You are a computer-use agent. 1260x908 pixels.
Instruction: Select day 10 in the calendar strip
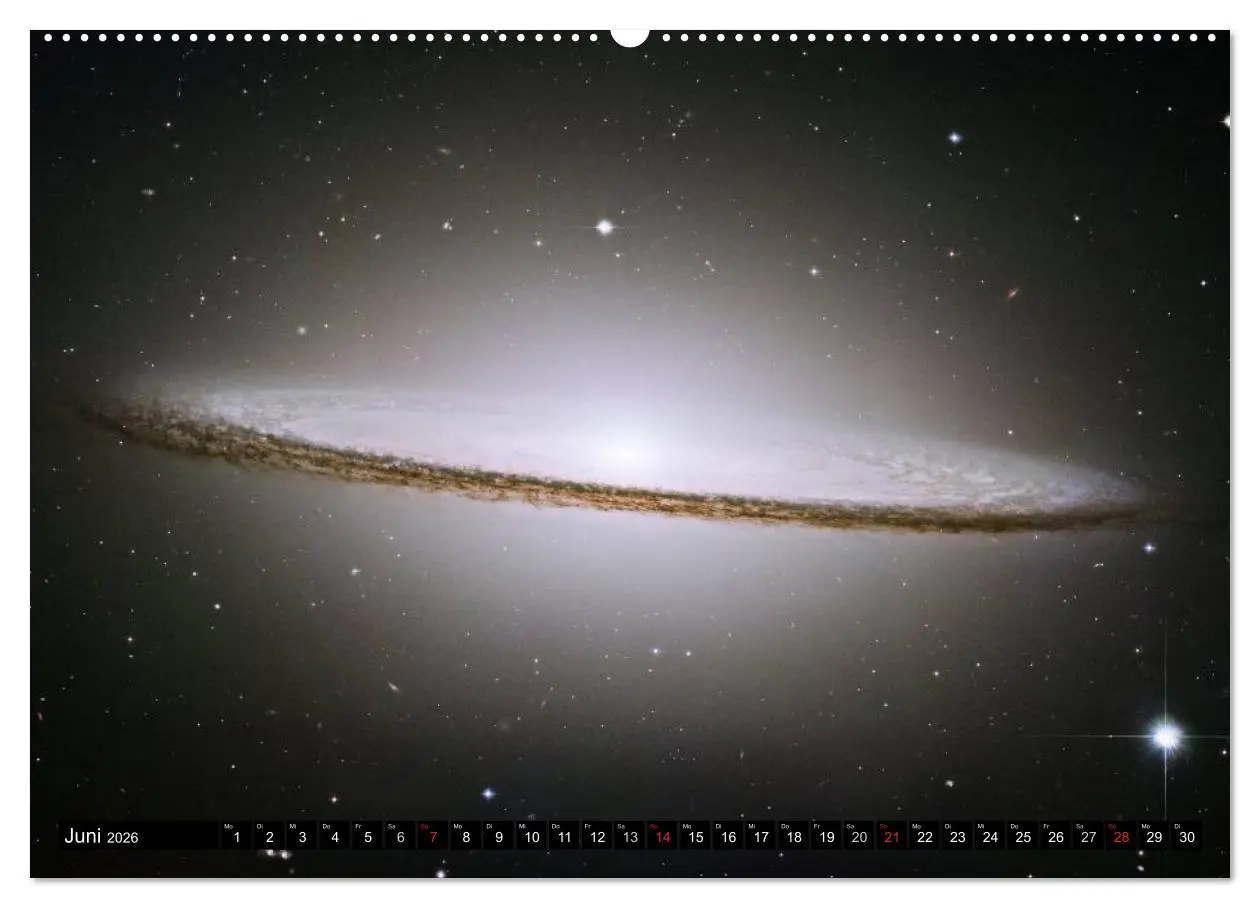532,837
